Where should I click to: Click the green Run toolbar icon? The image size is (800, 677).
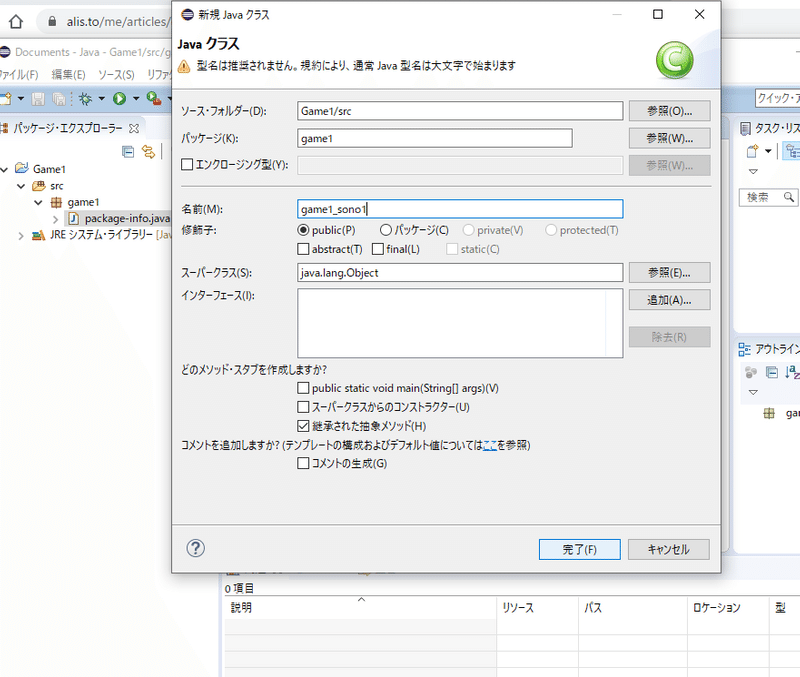coord(119,98)
